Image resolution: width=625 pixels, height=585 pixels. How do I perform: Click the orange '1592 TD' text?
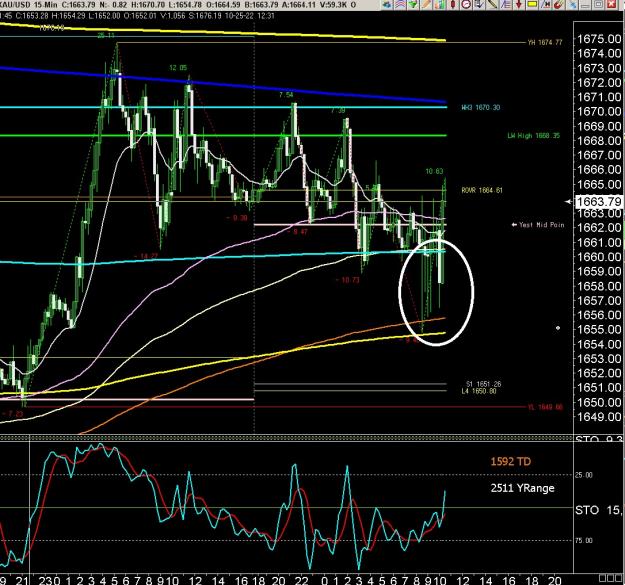tap(511, 461)
